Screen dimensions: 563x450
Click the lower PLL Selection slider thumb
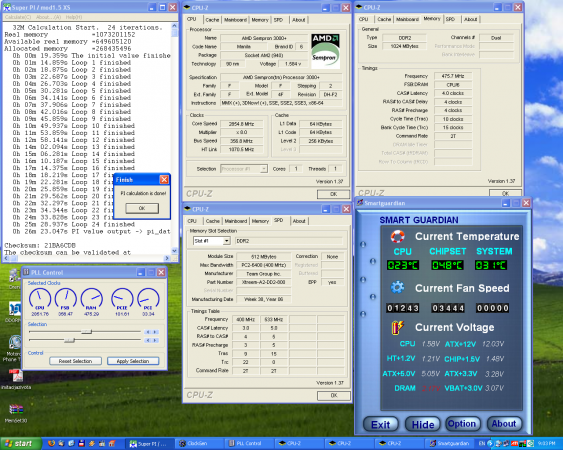coord(69,340)
